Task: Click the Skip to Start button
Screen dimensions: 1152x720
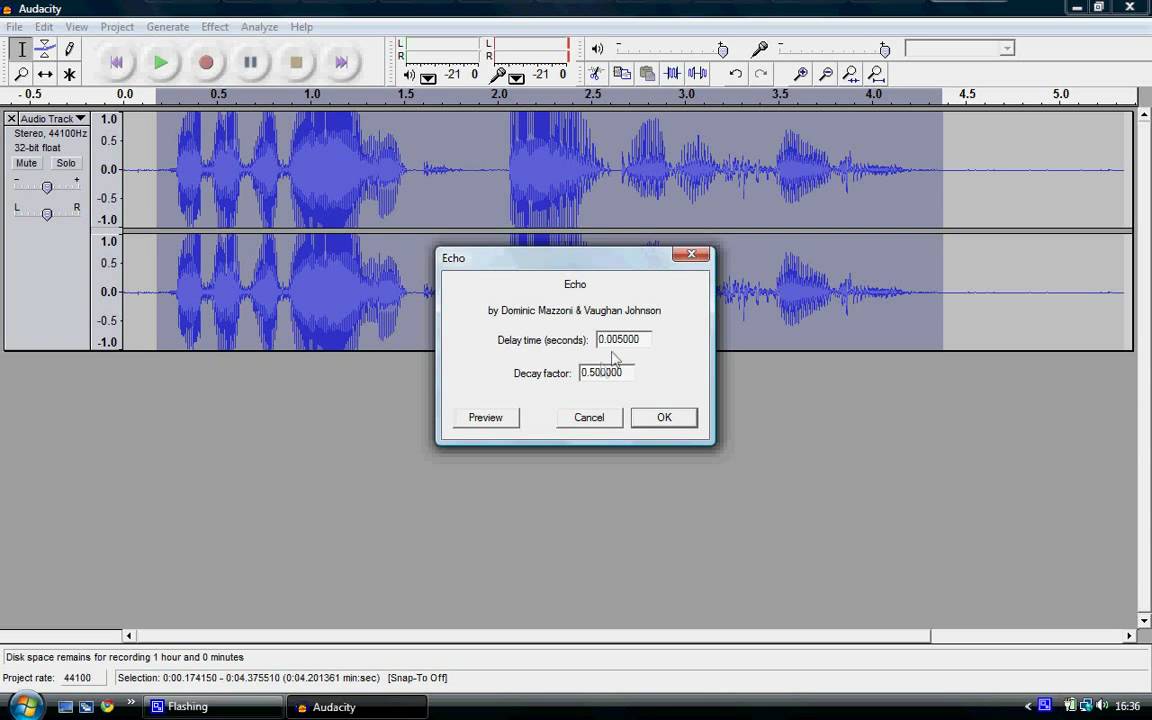Action: click(116, 62)
